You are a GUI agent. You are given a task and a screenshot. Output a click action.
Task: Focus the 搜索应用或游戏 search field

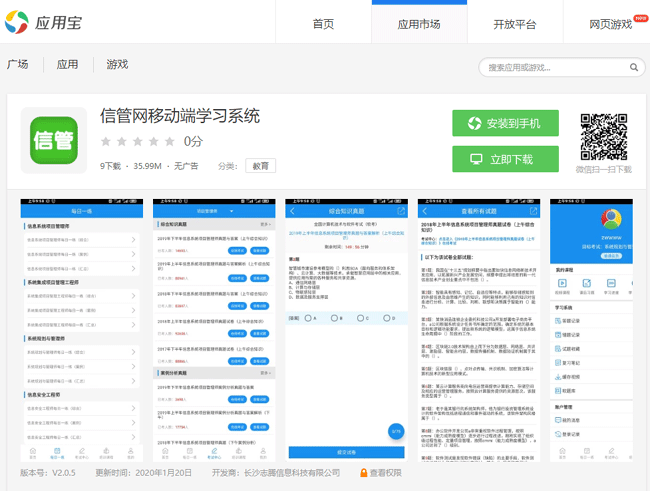pos(553,67)
